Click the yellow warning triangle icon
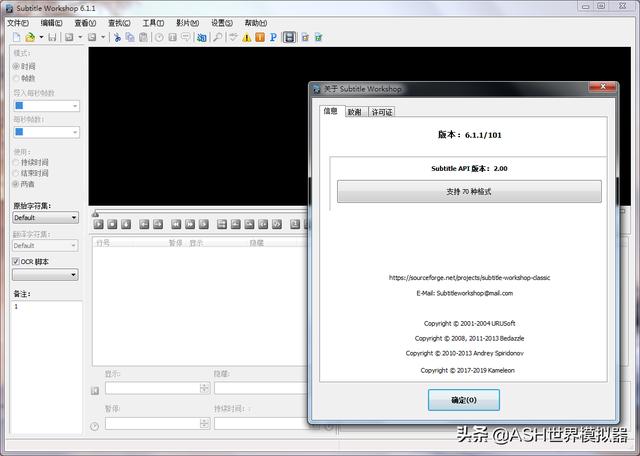Viewport: 640px width, 456px height. click(247, 38)
